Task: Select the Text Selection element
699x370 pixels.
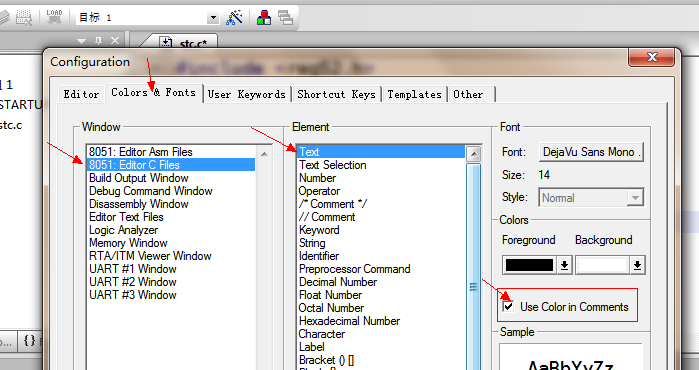Action: tap(381, 165)
